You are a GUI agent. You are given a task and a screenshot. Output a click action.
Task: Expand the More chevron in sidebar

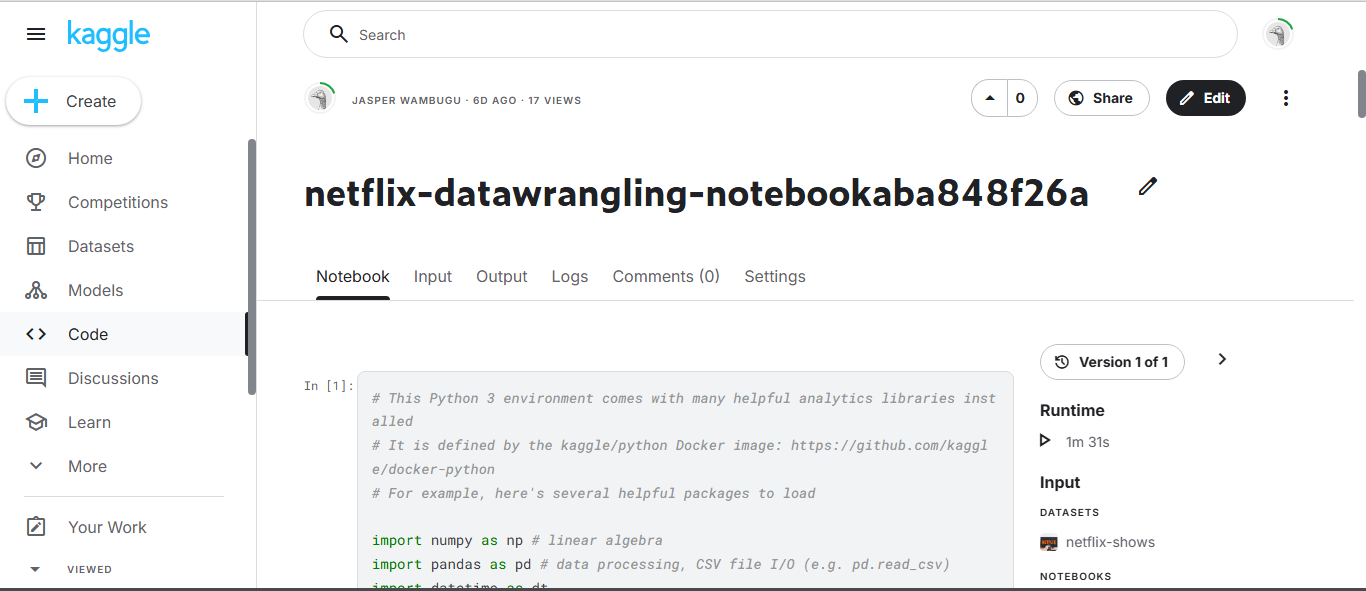click(x=36, y=466)
